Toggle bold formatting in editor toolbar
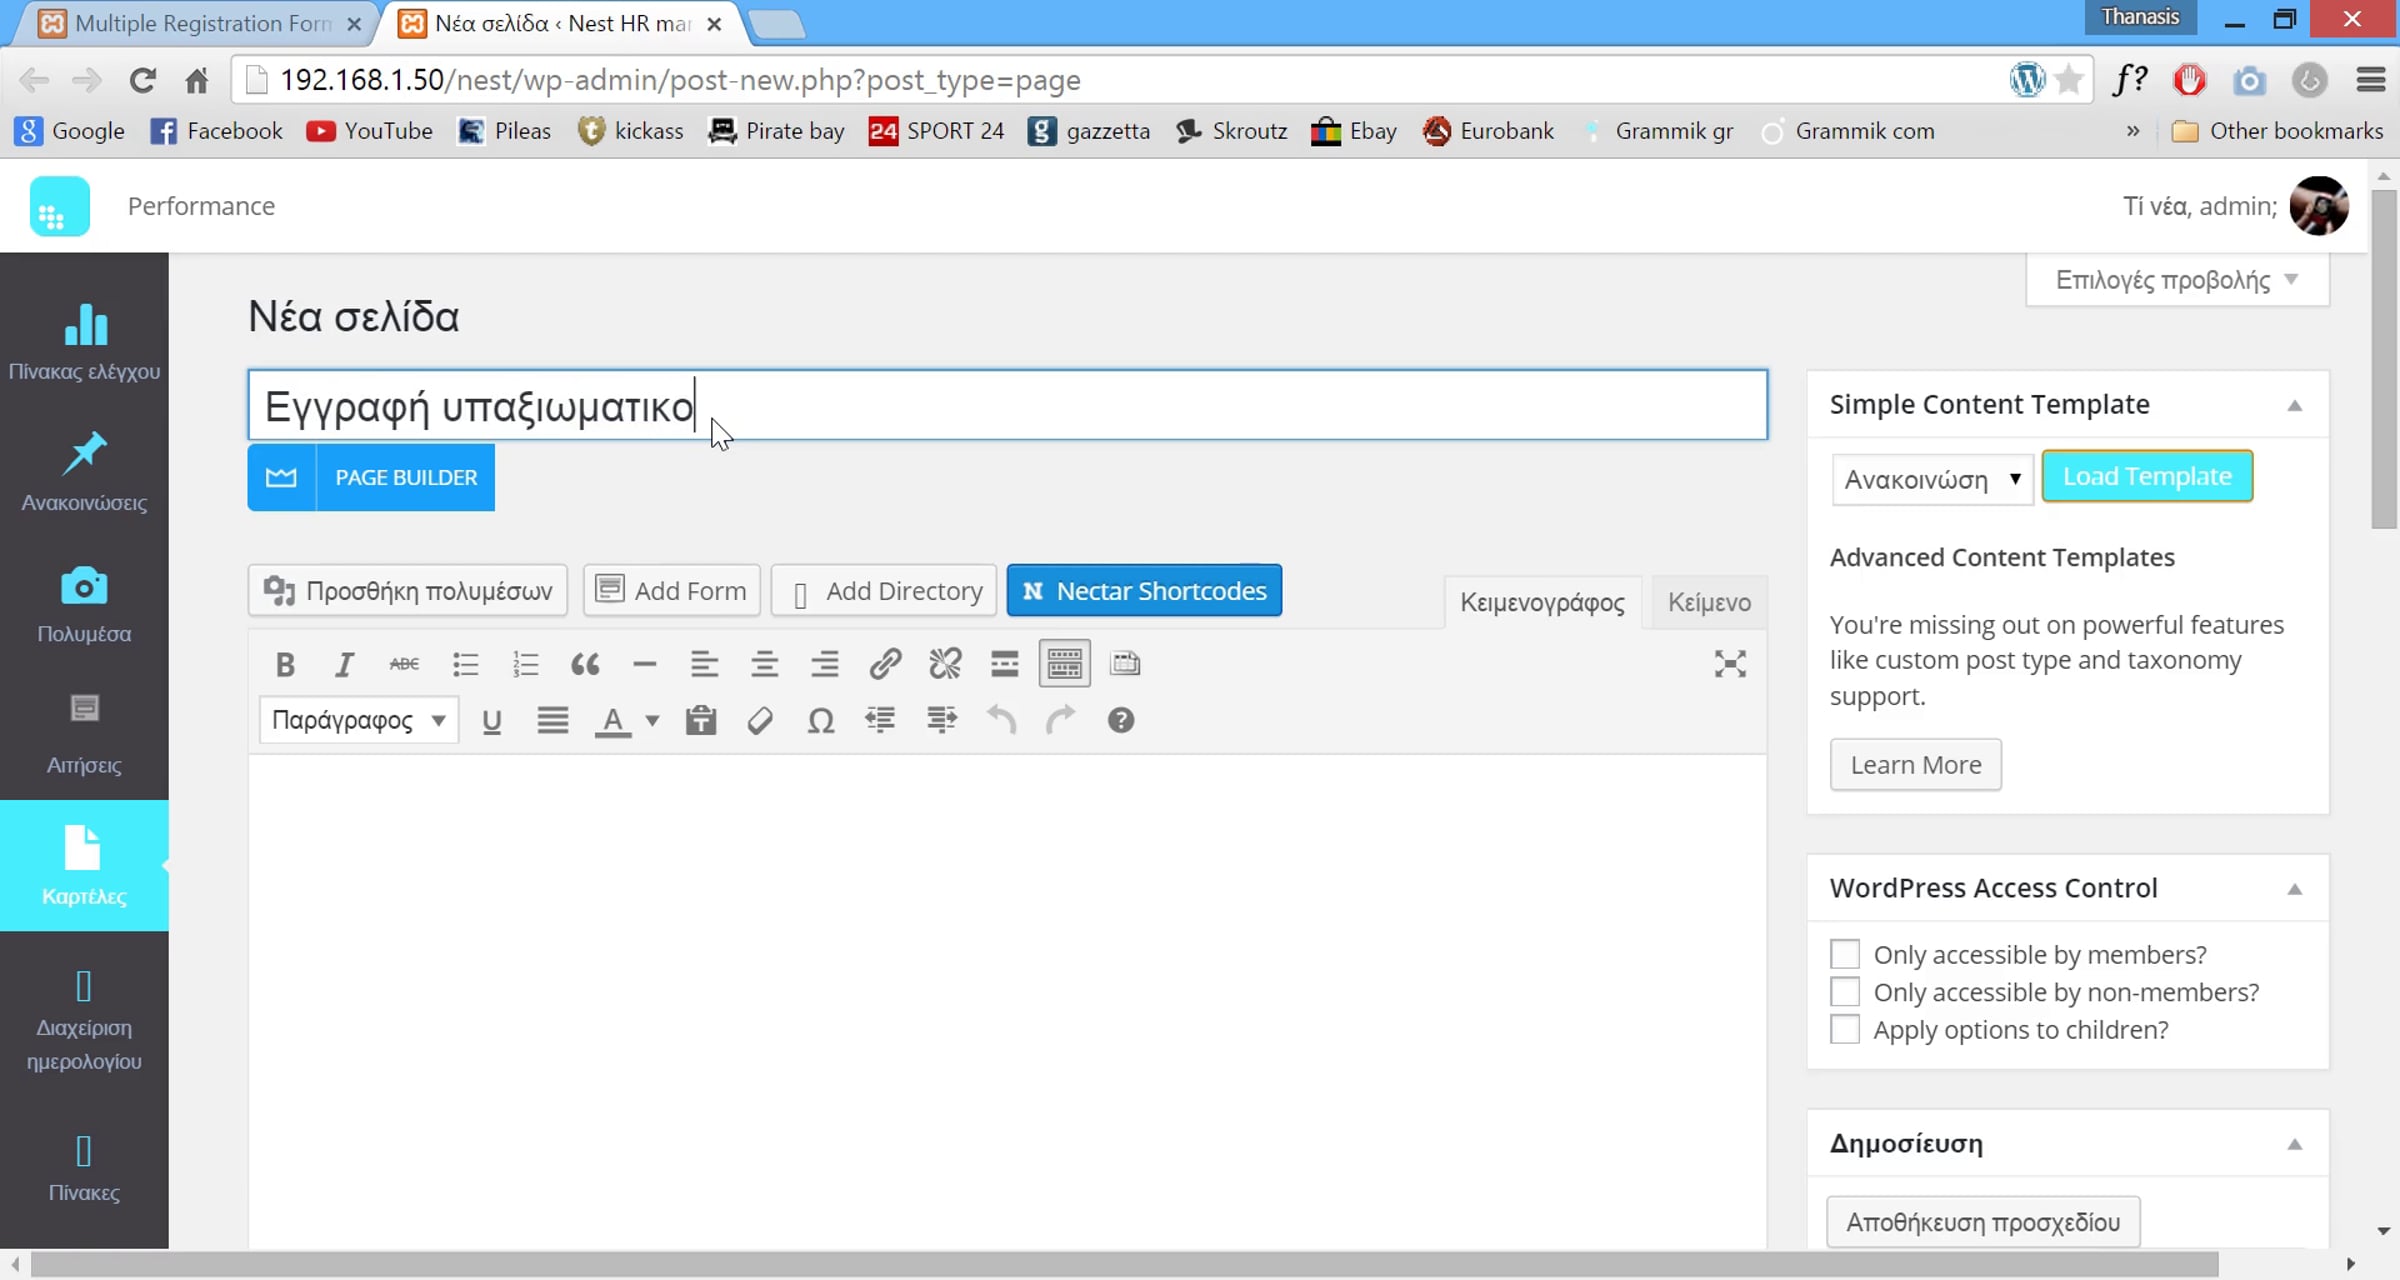2400x1280 pixels. (285, 664)
